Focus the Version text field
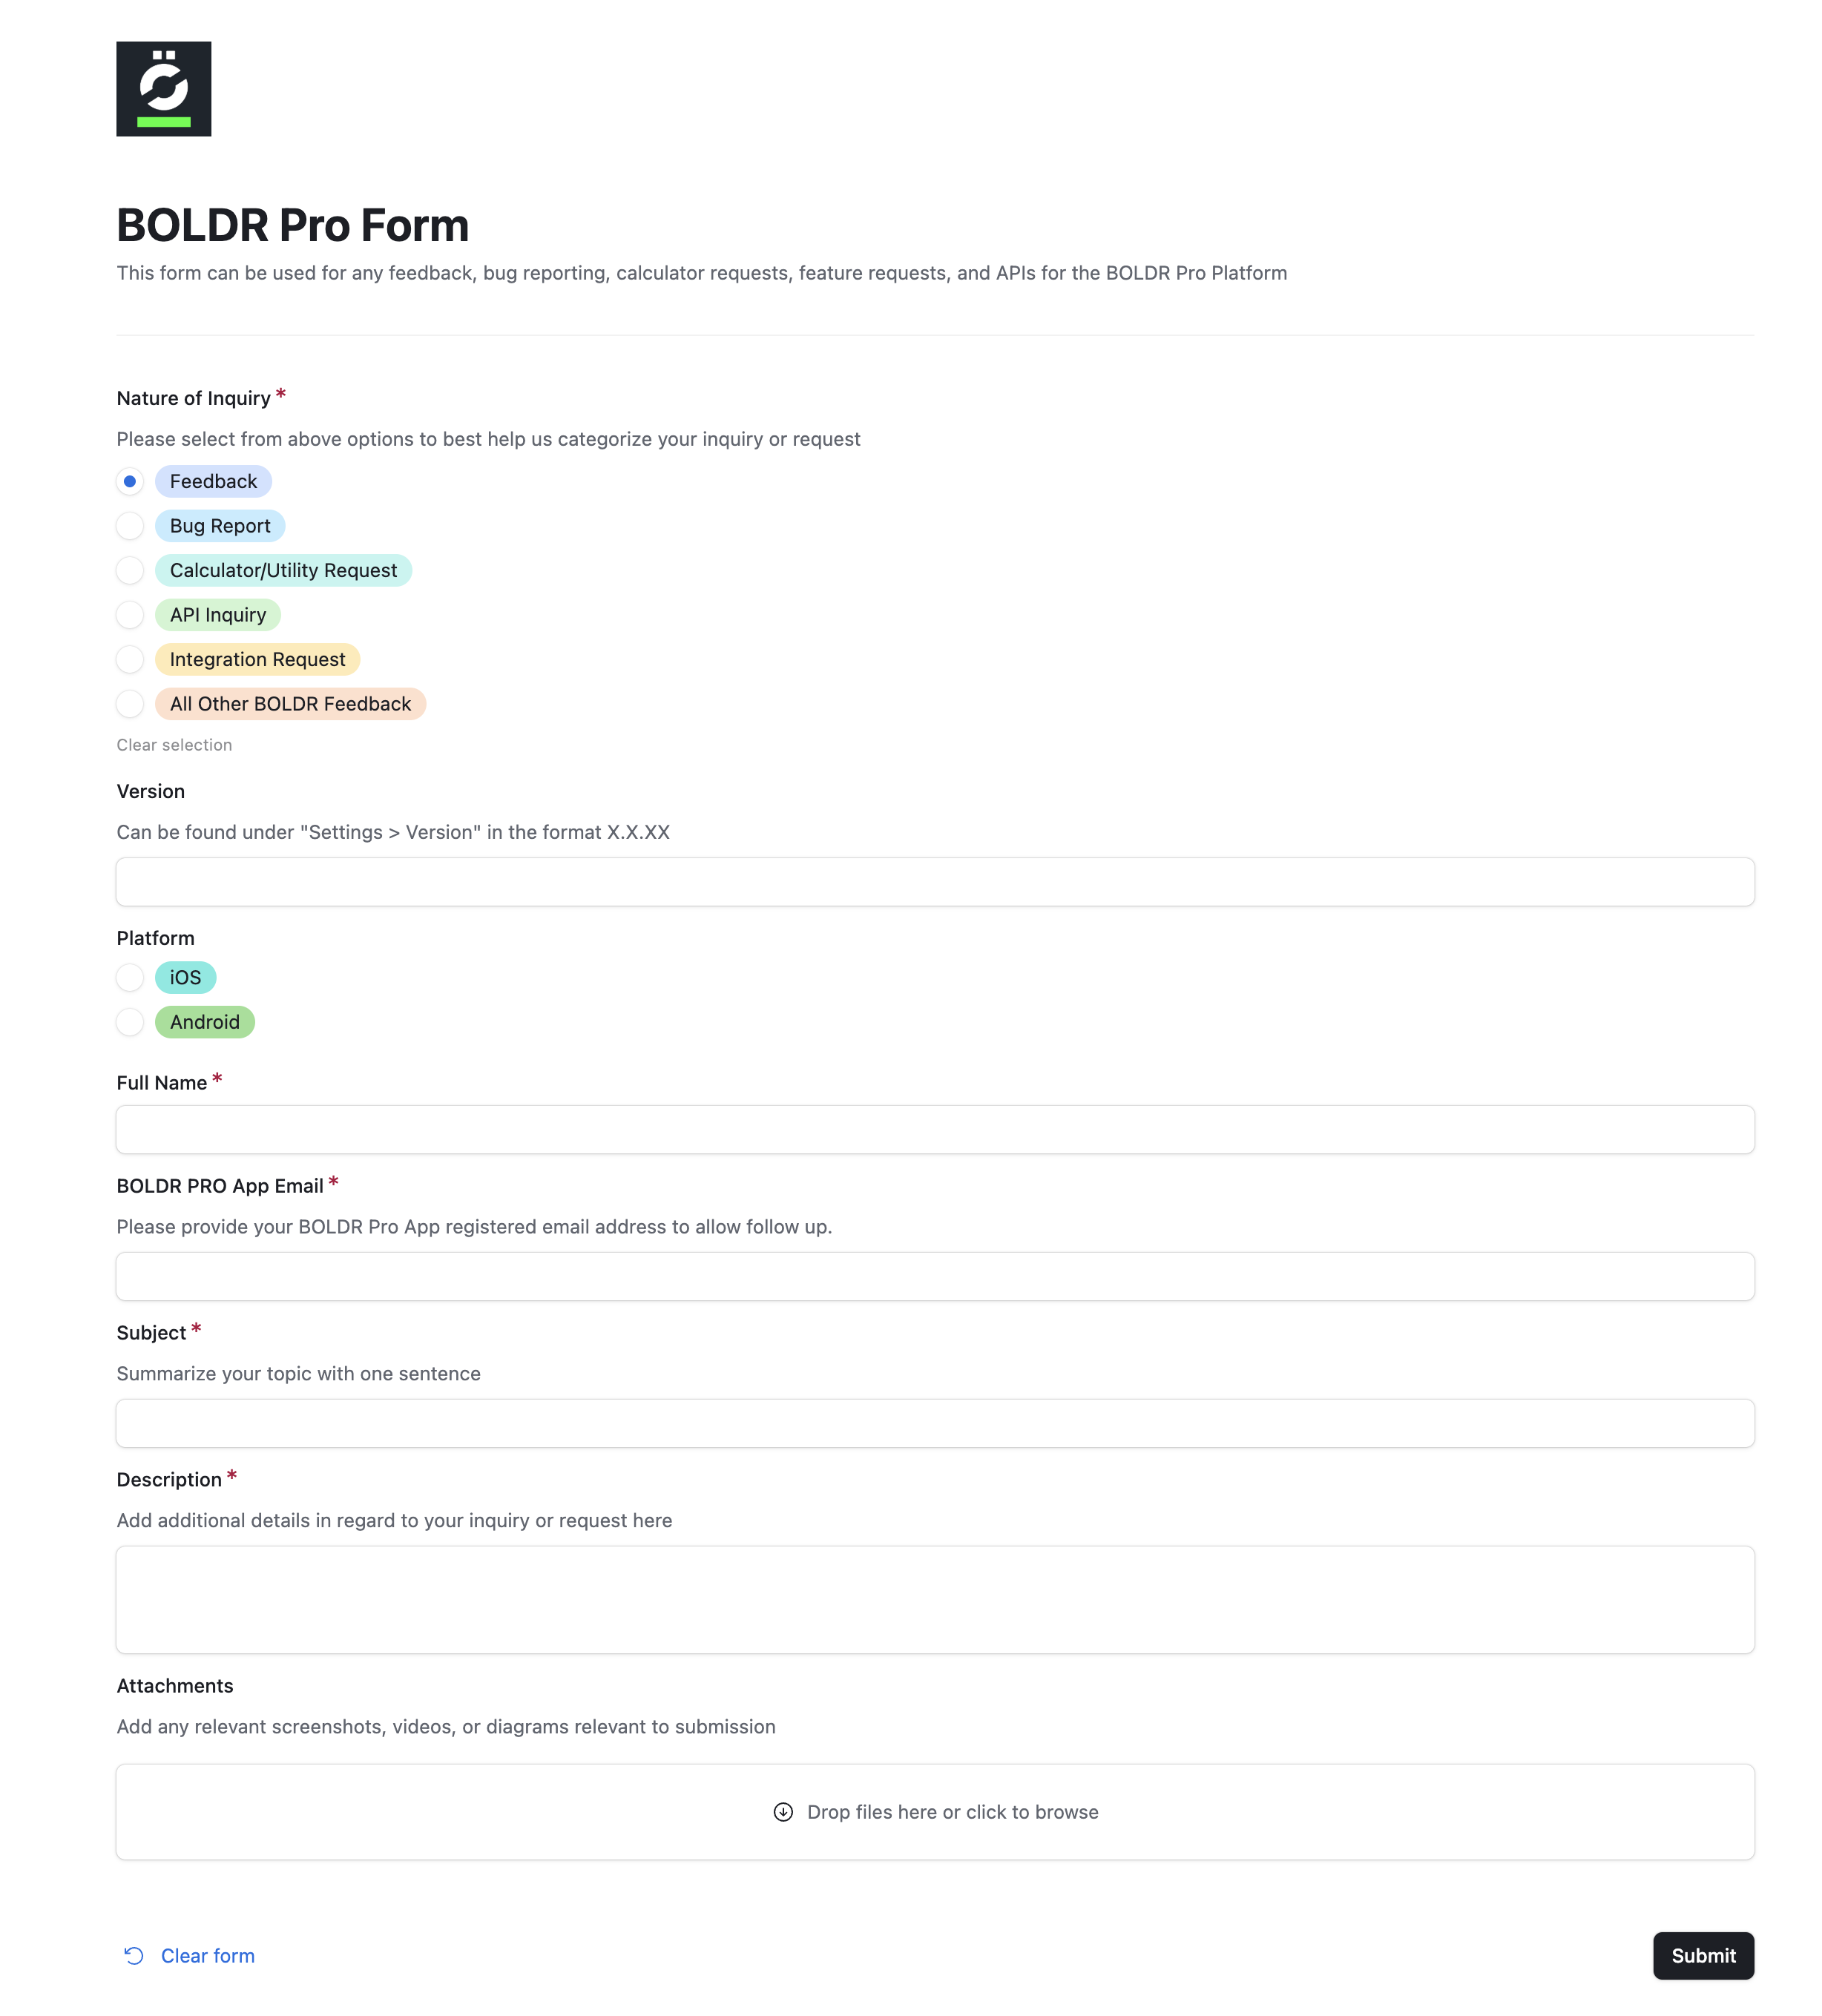 click(x=935, y=882)
